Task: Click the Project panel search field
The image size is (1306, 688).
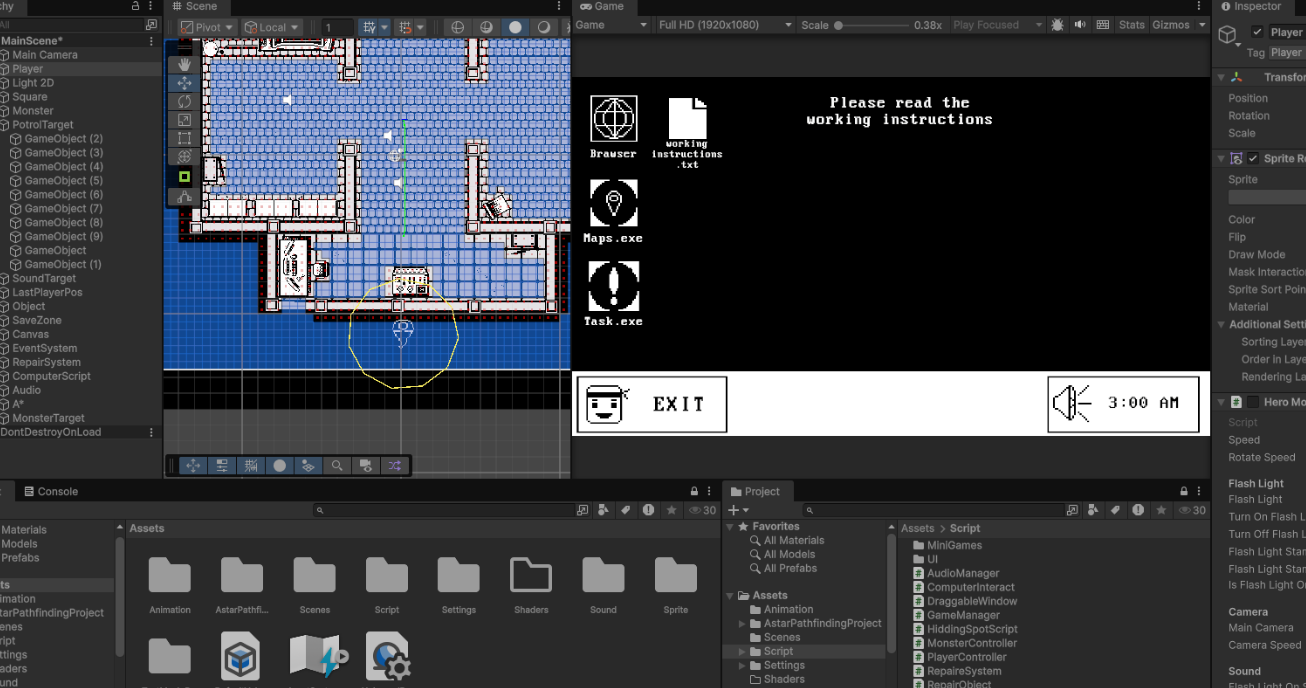Action: click(942, 510)
